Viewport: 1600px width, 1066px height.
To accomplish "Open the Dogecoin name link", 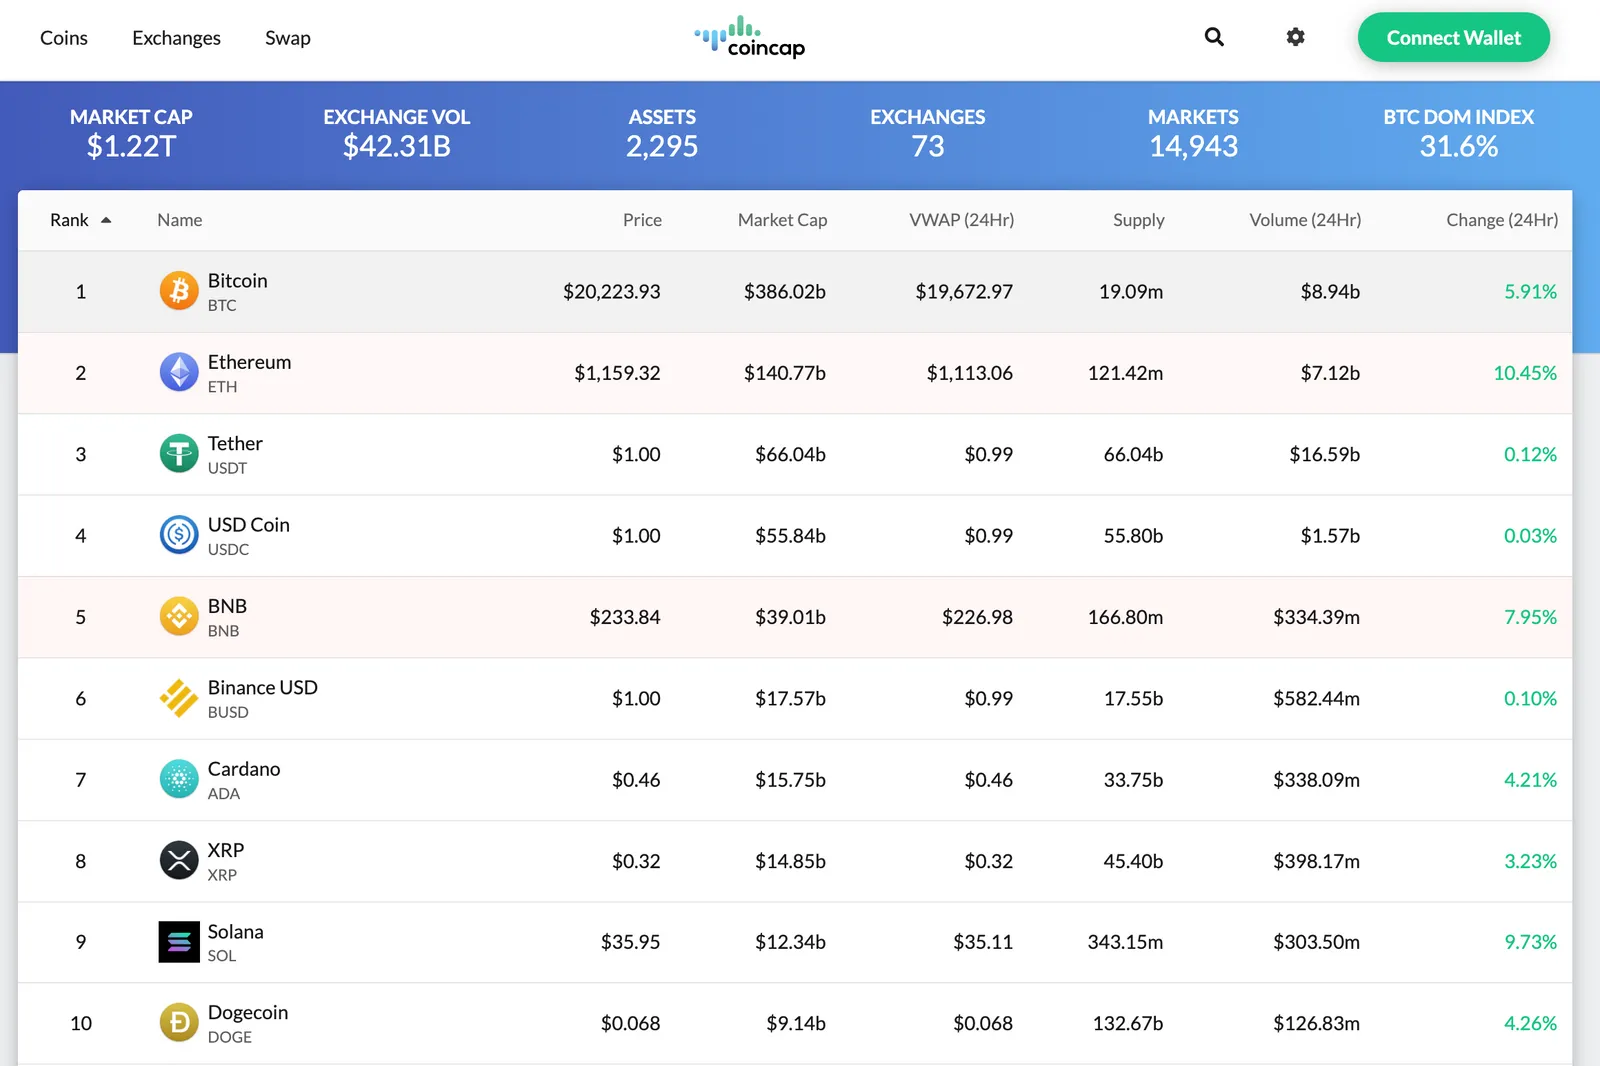I will click(x=247, y=1013).
